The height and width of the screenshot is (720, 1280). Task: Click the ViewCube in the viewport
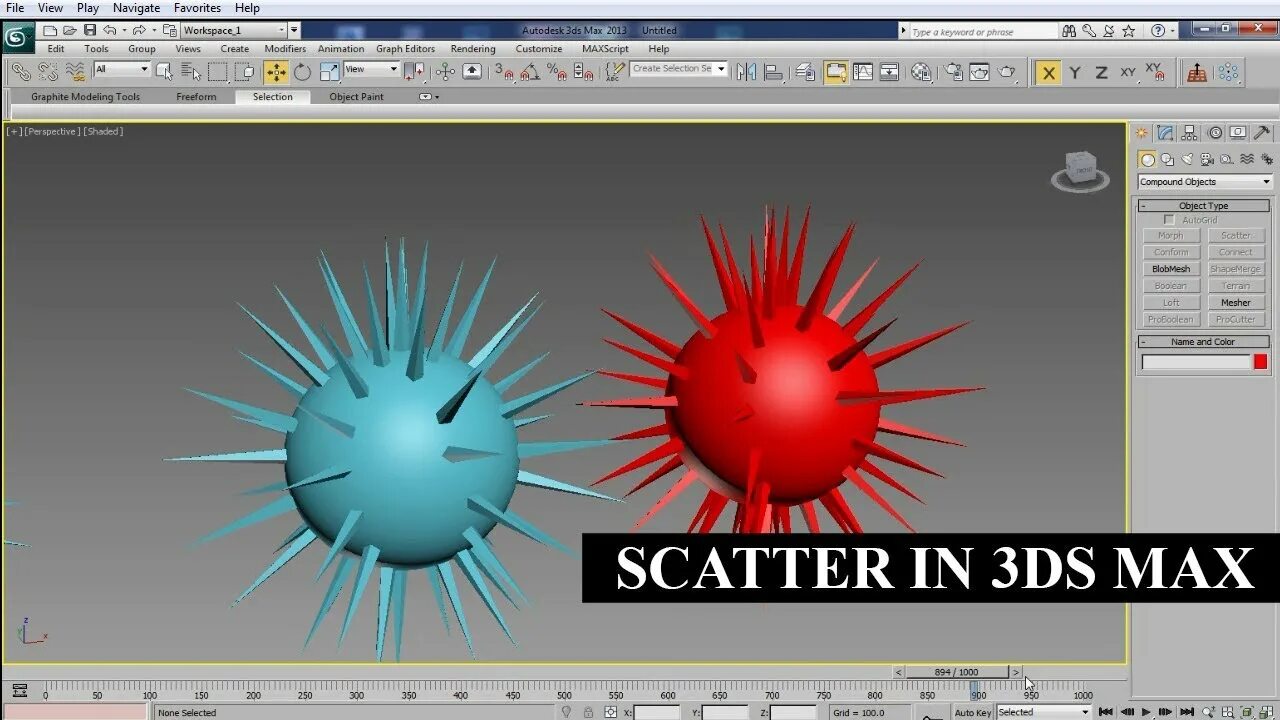click(x=1080, y=170)
